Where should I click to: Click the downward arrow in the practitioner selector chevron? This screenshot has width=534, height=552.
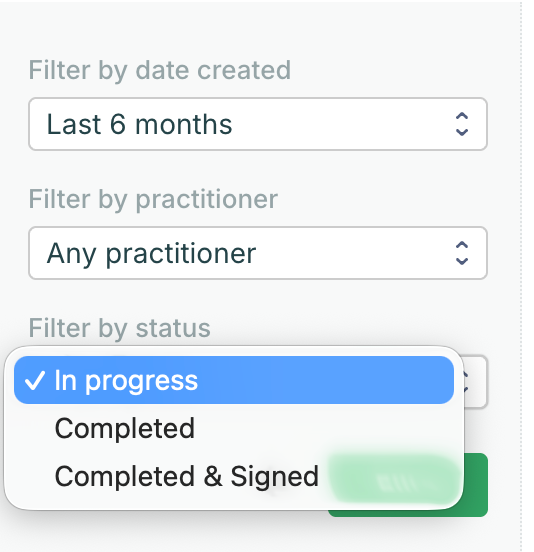coord(462,261)
